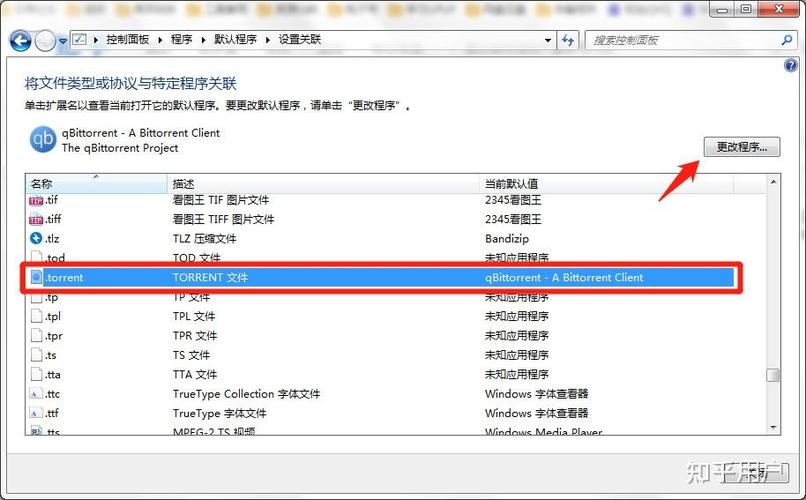Select the .tlz Bandizip icon

(x=36, y=238)
